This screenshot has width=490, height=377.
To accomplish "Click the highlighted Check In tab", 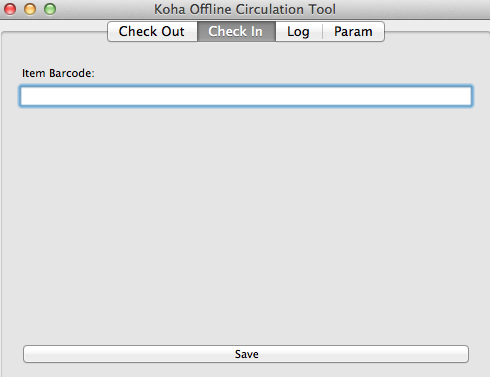I will coord(236,32).
